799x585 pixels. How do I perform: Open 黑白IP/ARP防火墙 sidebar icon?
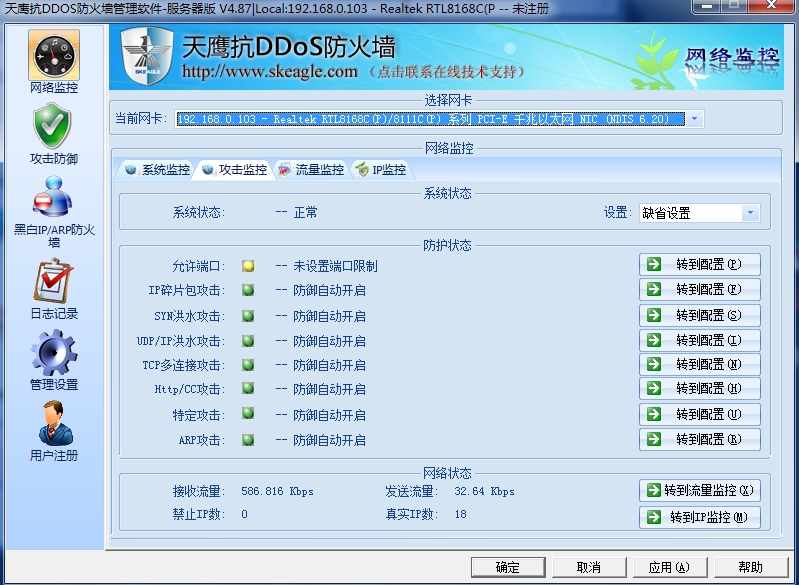coord(52,197)
